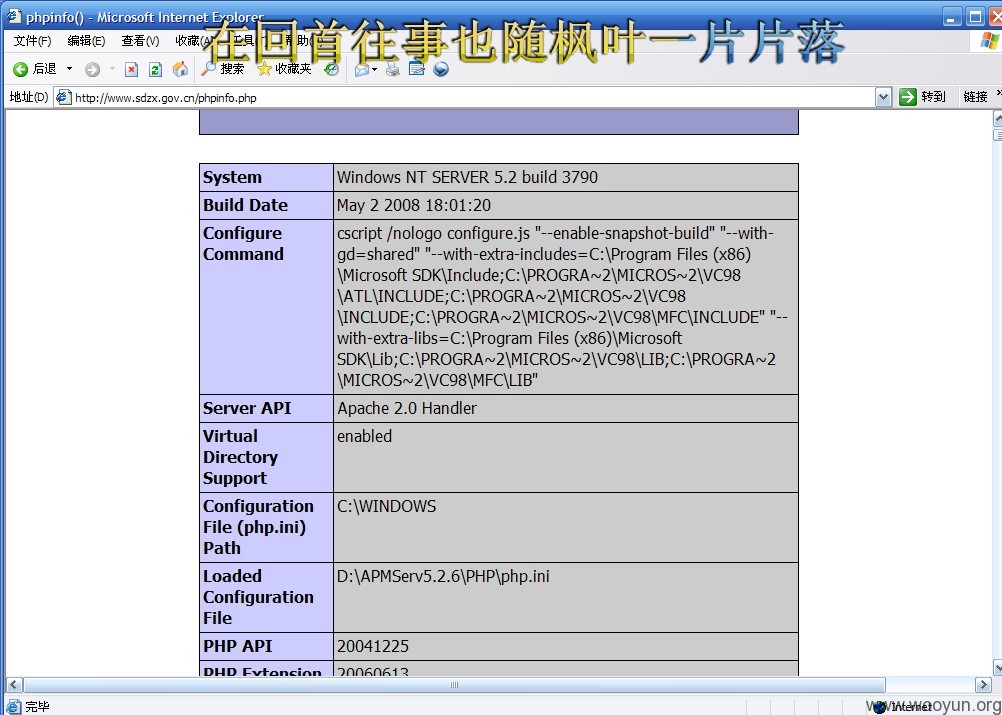
Task: Click the Server API header cell
Action: 266,408
